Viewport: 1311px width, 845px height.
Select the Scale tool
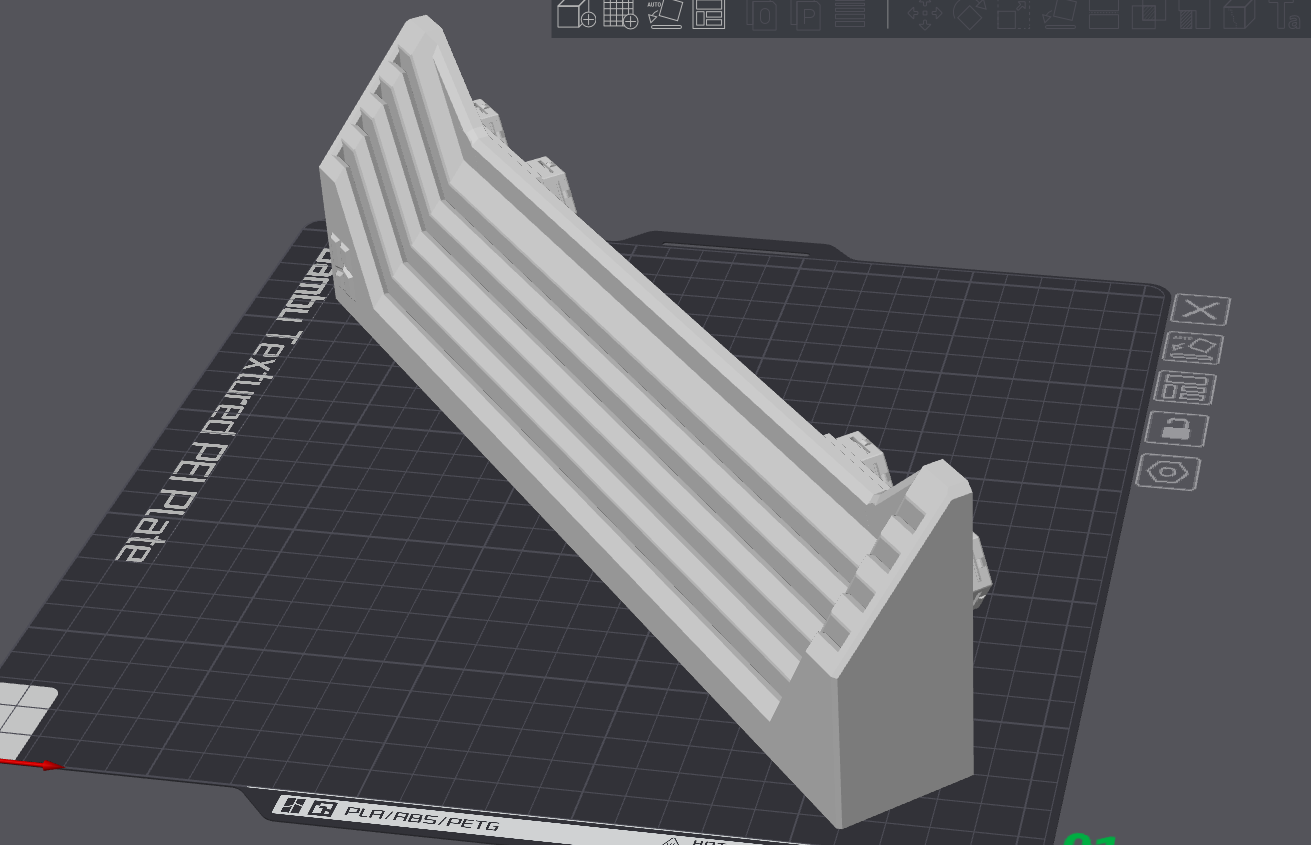pyautogui.click(x=1013, y=14)
